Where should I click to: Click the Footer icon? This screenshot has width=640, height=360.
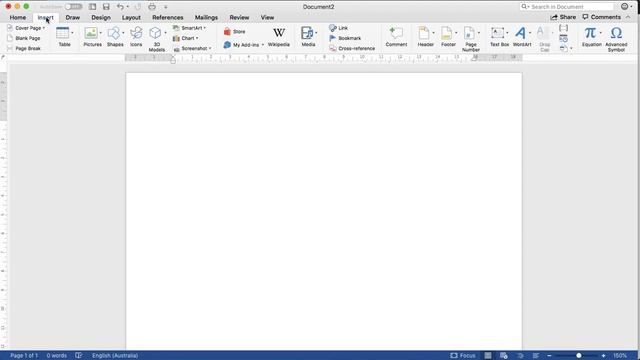pos(447,33)
